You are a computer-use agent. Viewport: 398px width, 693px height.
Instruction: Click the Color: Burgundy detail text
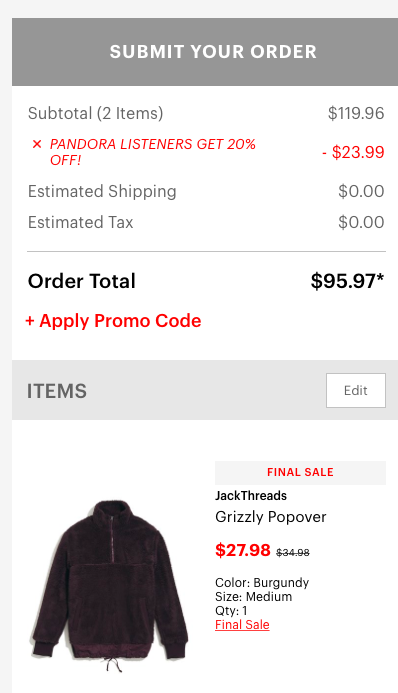pyautogui.click(x=262, y=583)
